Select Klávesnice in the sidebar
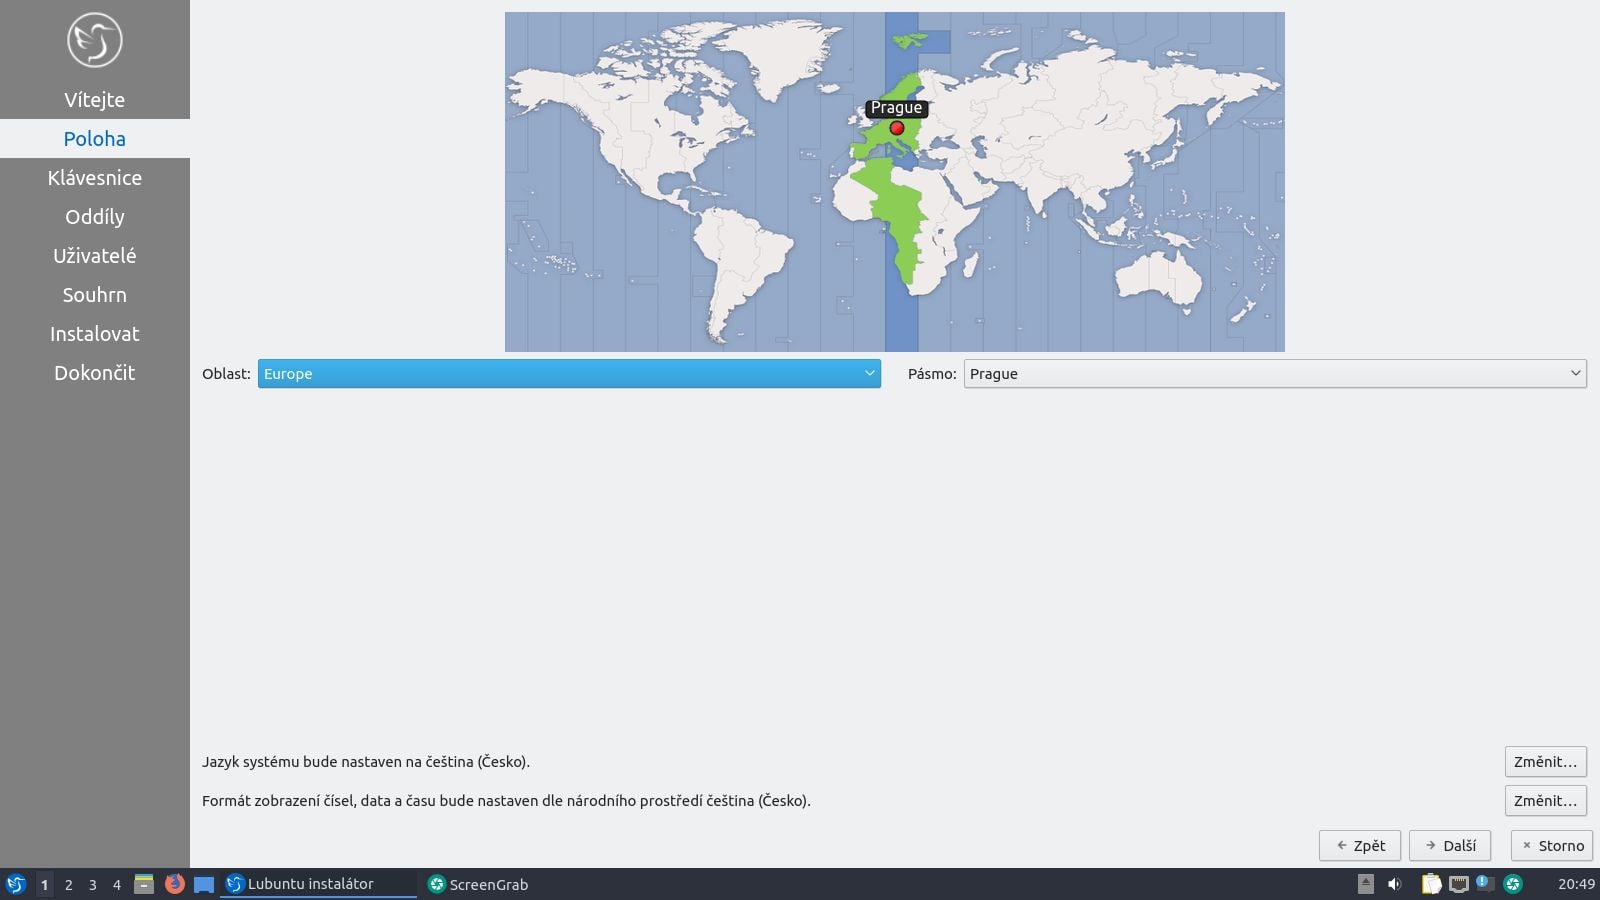 point(95,177)
